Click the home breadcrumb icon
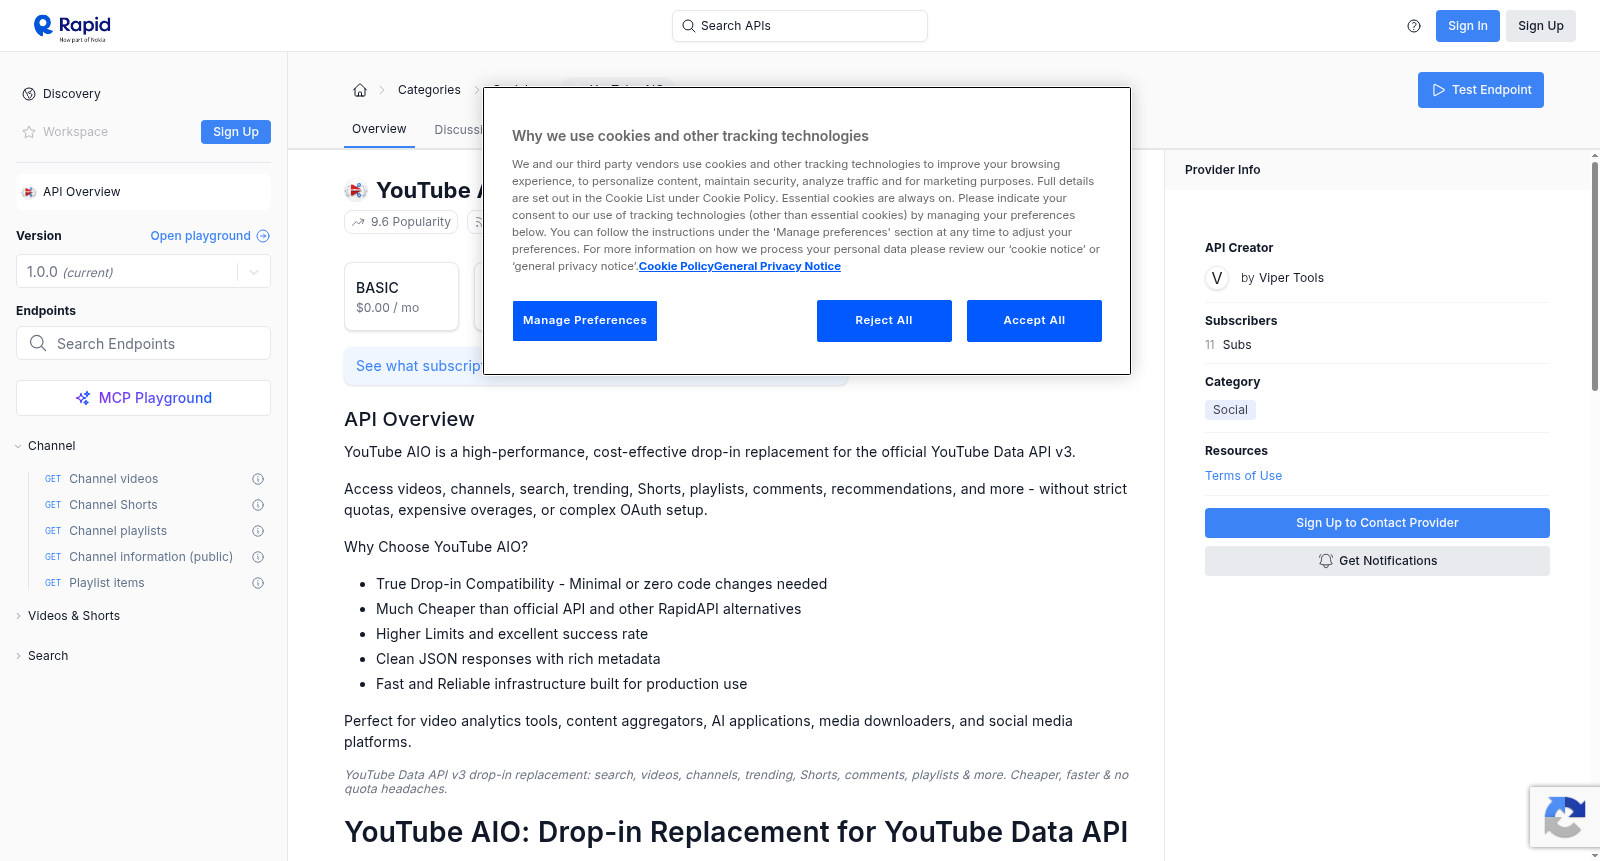Image resolution: width=1600 pixels, height=861 pixels. click(x=360, y=90)
